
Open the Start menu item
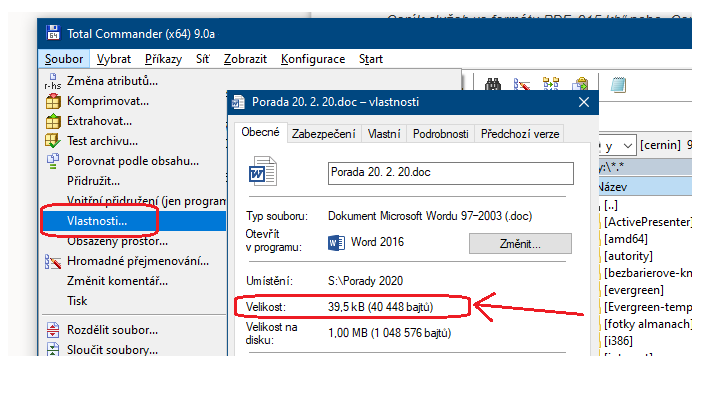tap(370, 59)
